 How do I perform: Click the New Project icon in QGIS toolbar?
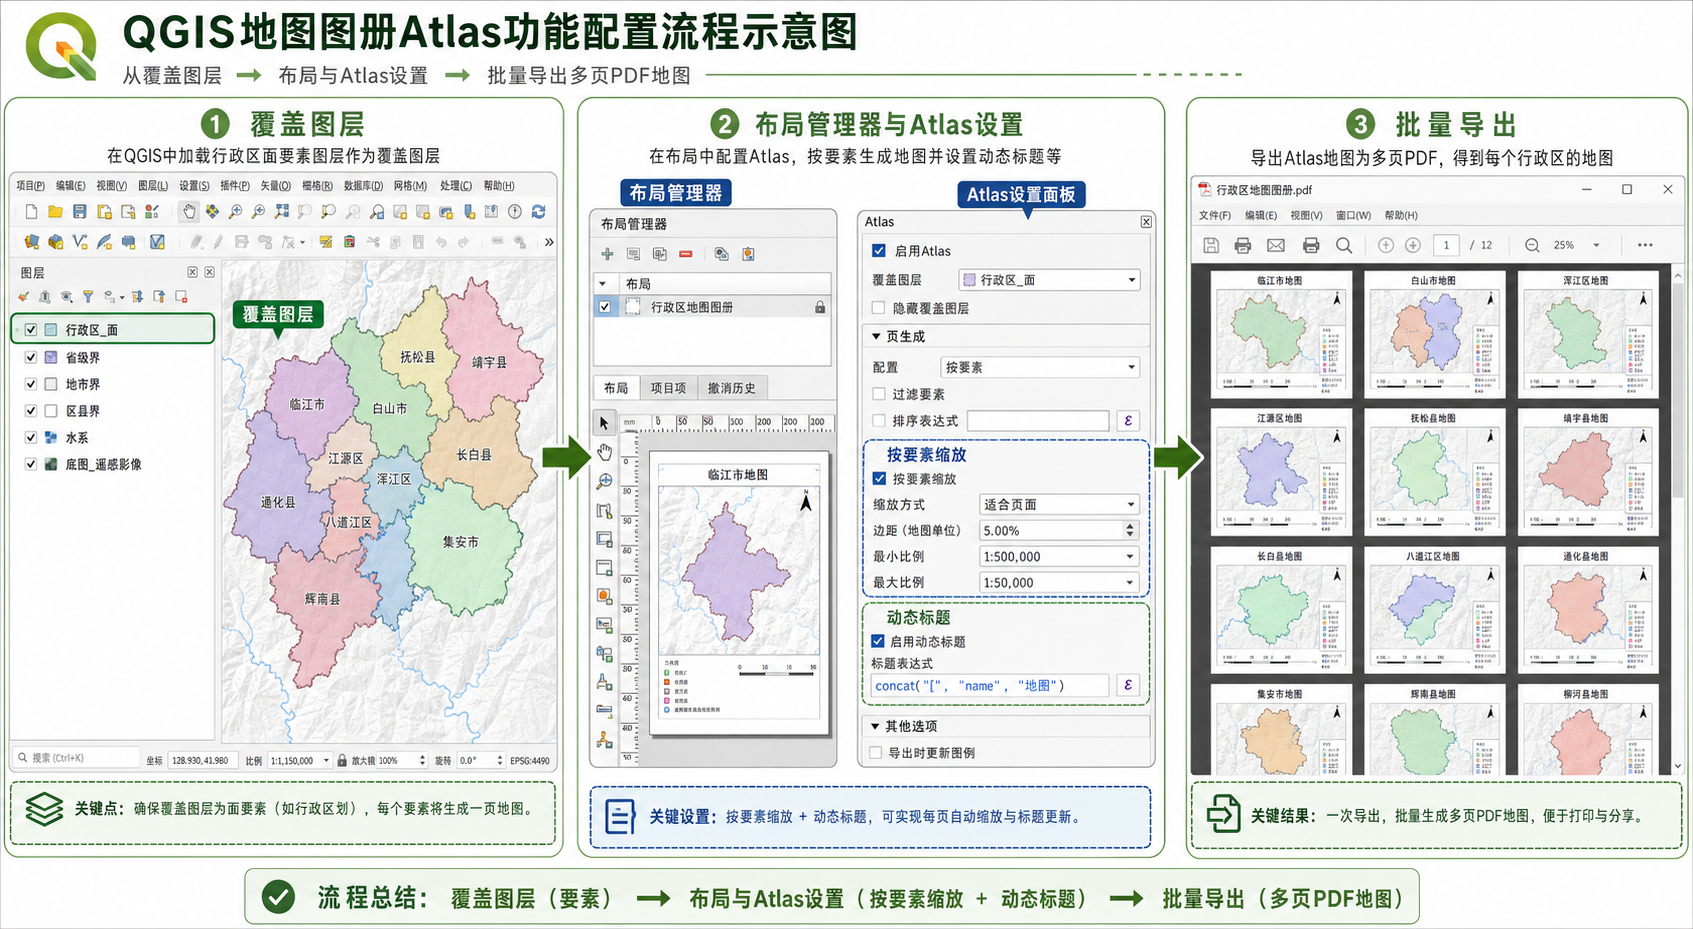(31, 212)
